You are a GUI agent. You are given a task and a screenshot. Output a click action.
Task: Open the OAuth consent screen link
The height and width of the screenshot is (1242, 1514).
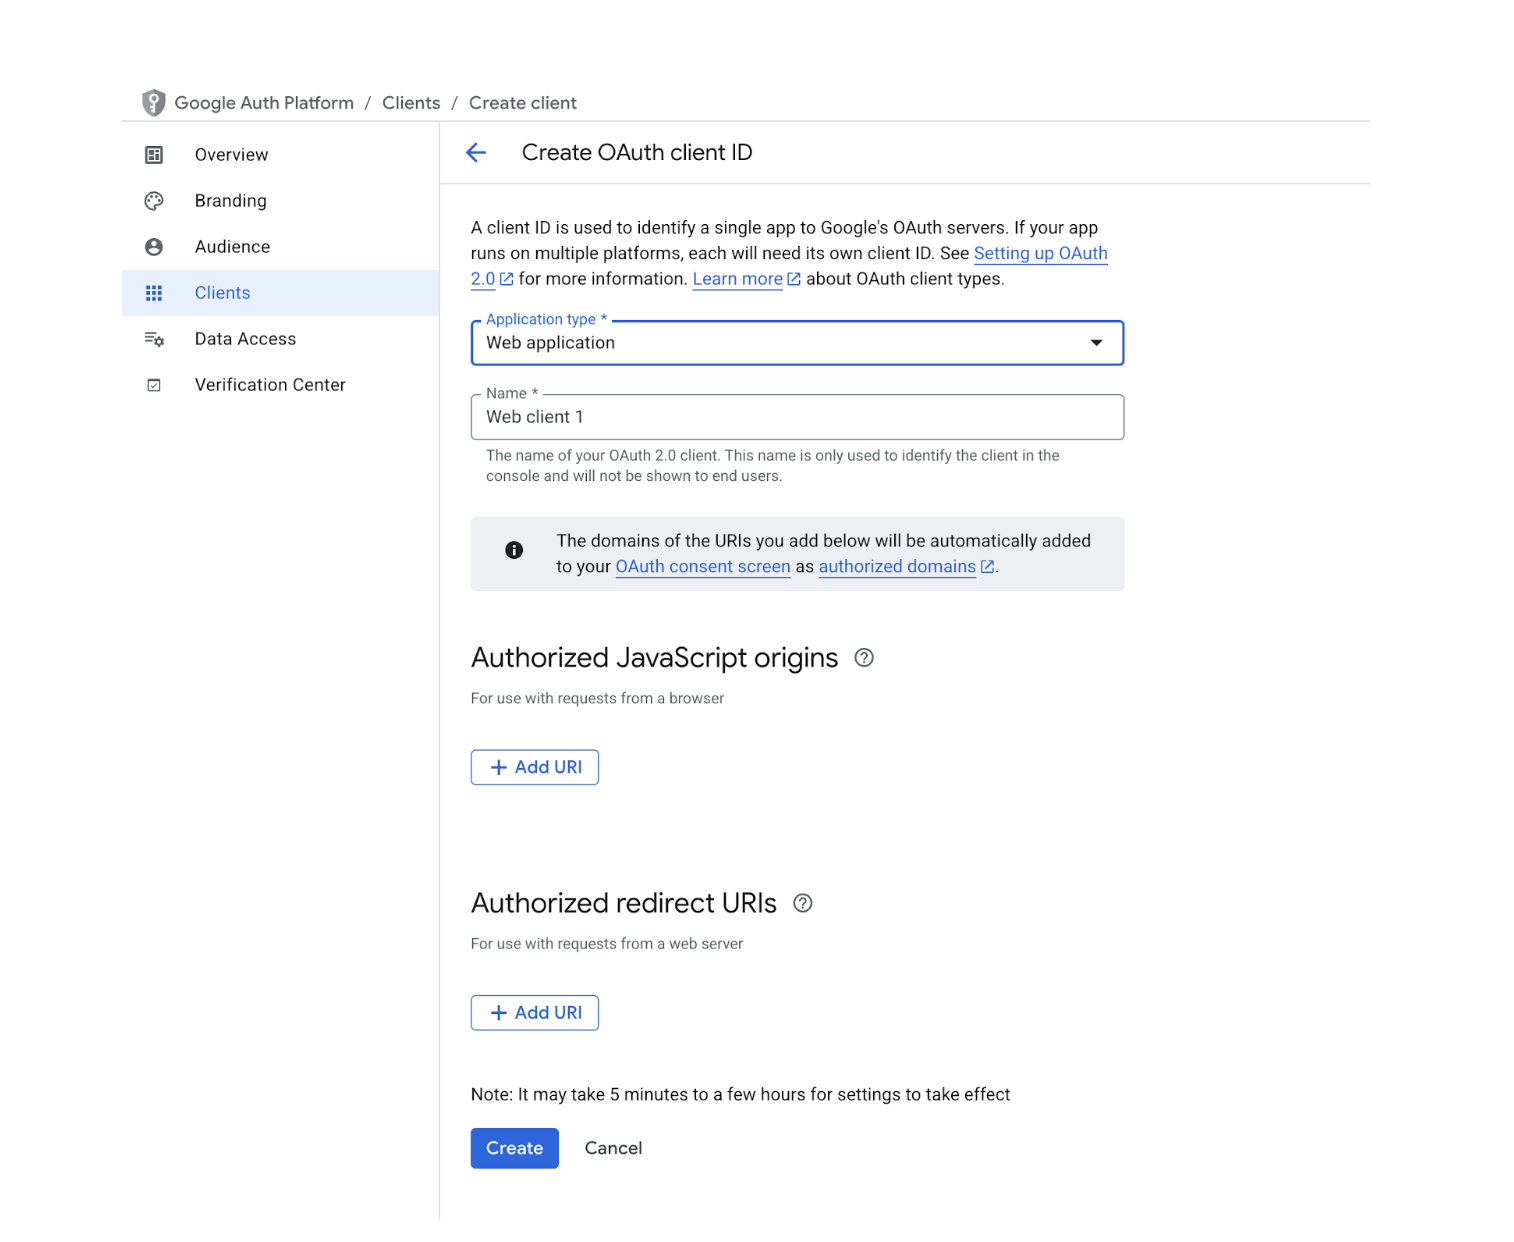pyautogui.click(x=703, y=567)
